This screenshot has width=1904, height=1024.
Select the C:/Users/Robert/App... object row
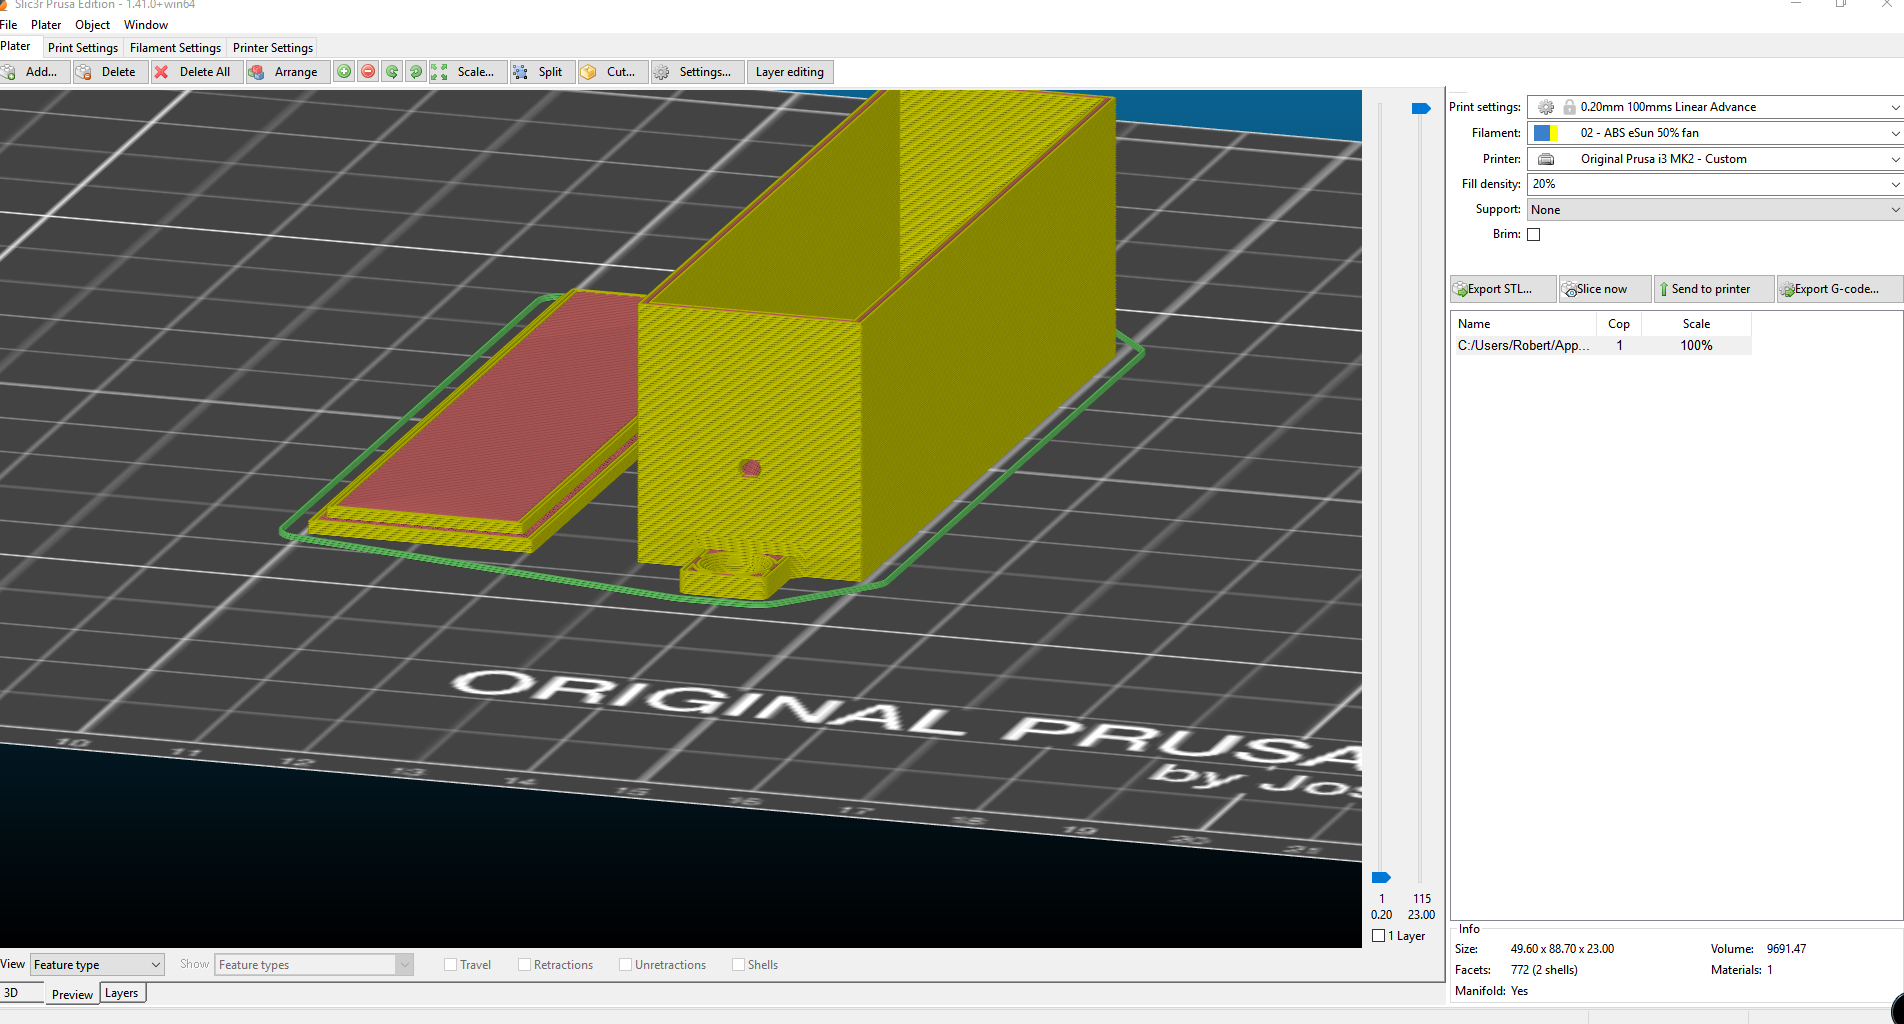point(1601,345)
